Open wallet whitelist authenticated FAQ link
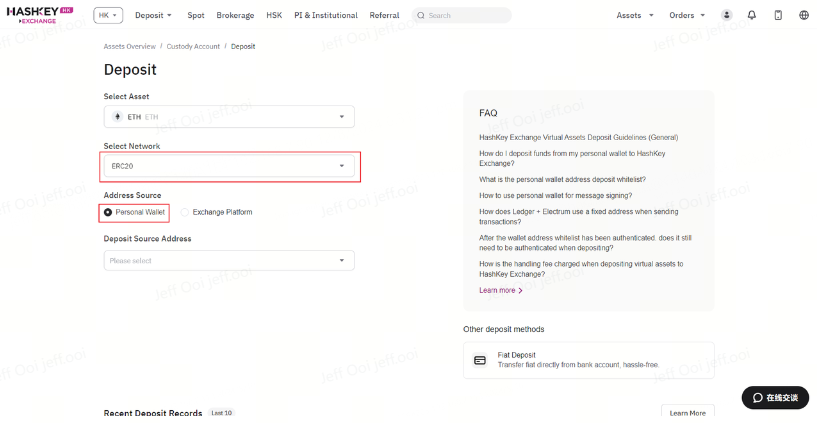Viewport: 817px width, 423px height. pos(585,243)
